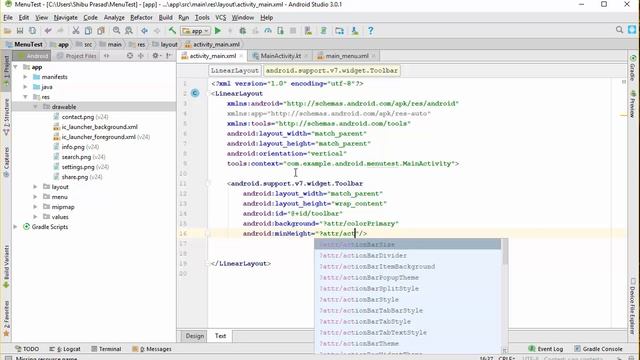Viewport: 640px width, 360px height.
Task: Click the Copy icon in toolbar
Action: pyautogui.click(x=88, y=31)
